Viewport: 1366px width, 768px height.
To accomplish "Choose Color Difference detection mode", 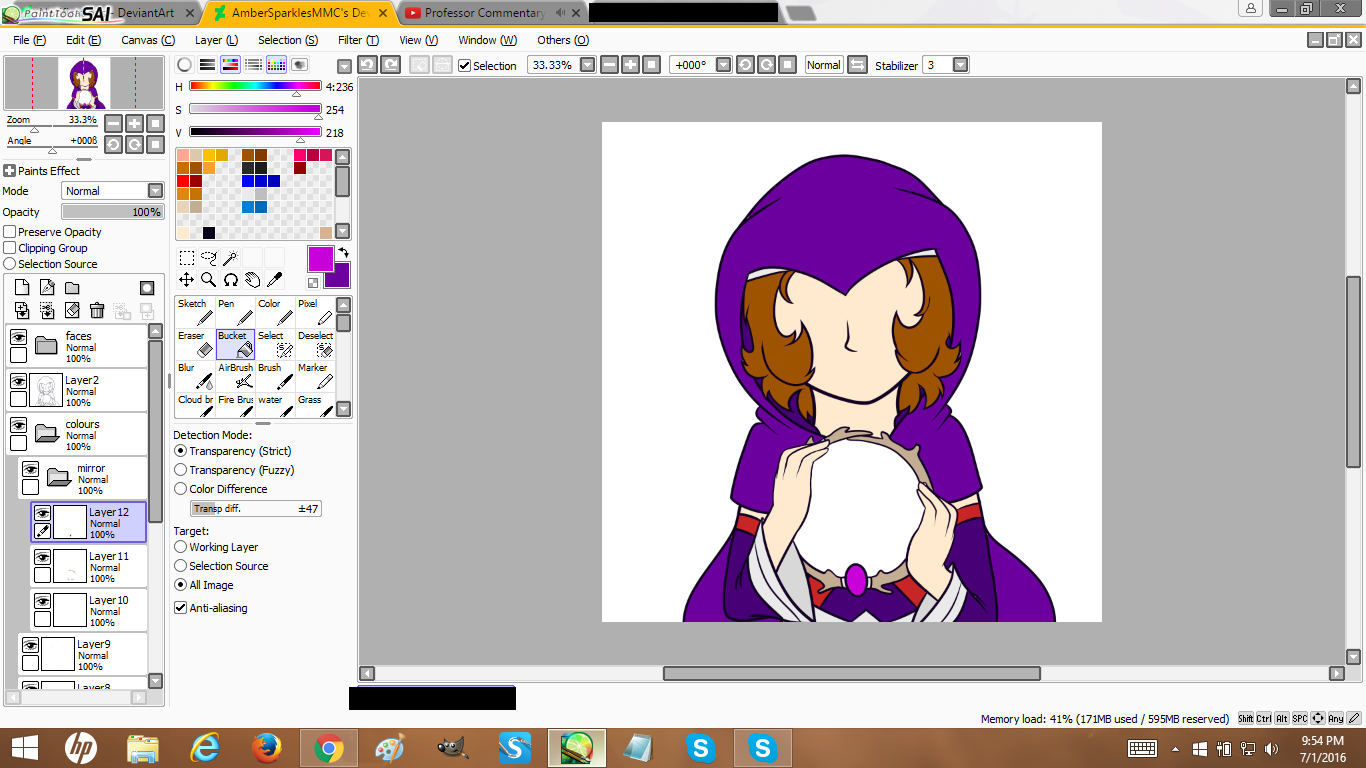I will click(x=181, y=489).
